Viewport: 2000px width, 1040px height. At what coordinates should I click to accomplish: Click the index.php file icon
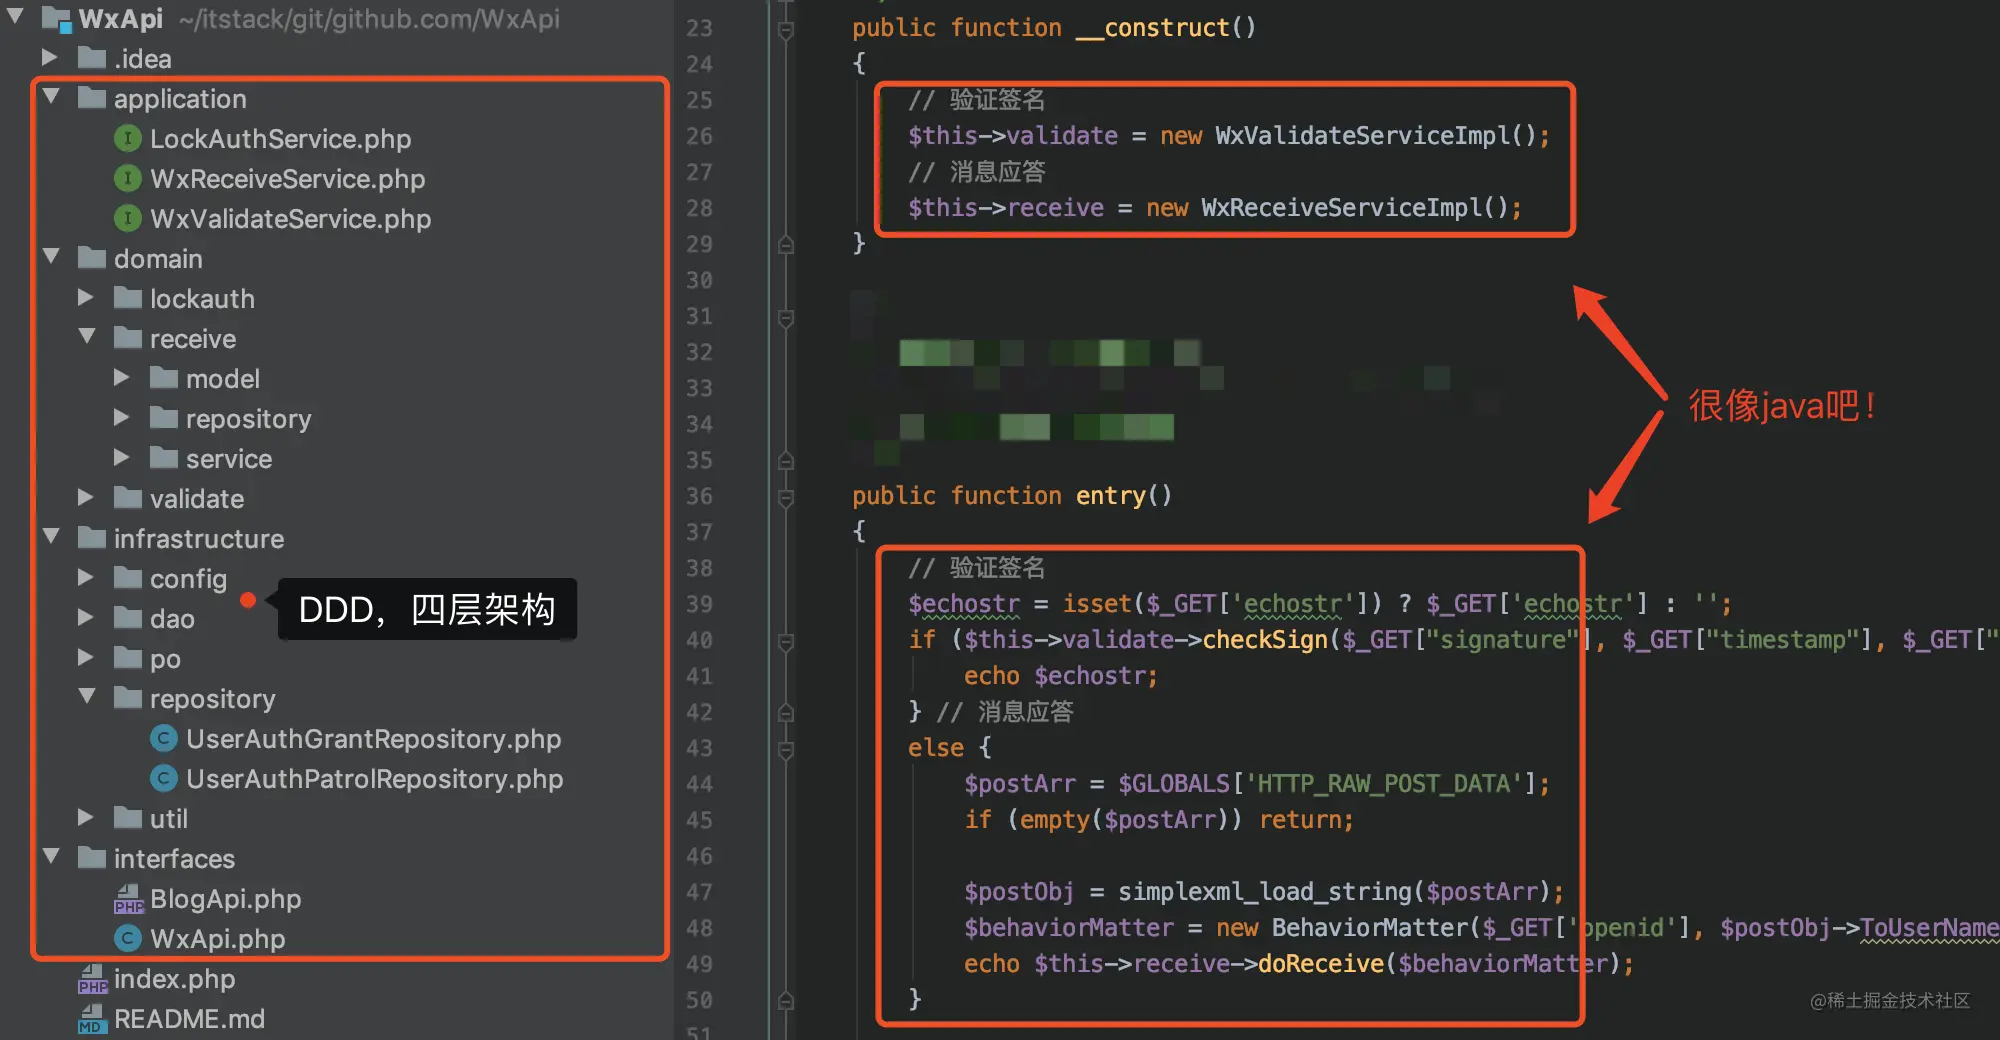[x=92, y=978]
